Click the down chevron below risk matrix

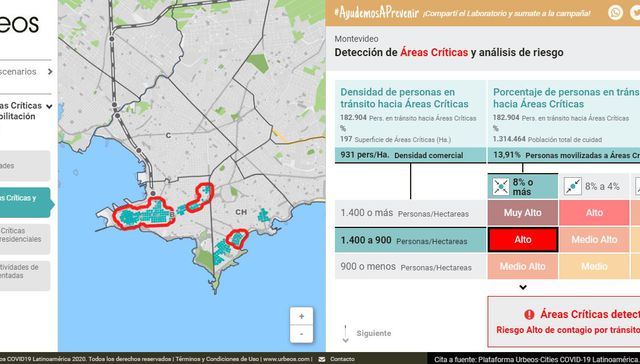point(523,287)
